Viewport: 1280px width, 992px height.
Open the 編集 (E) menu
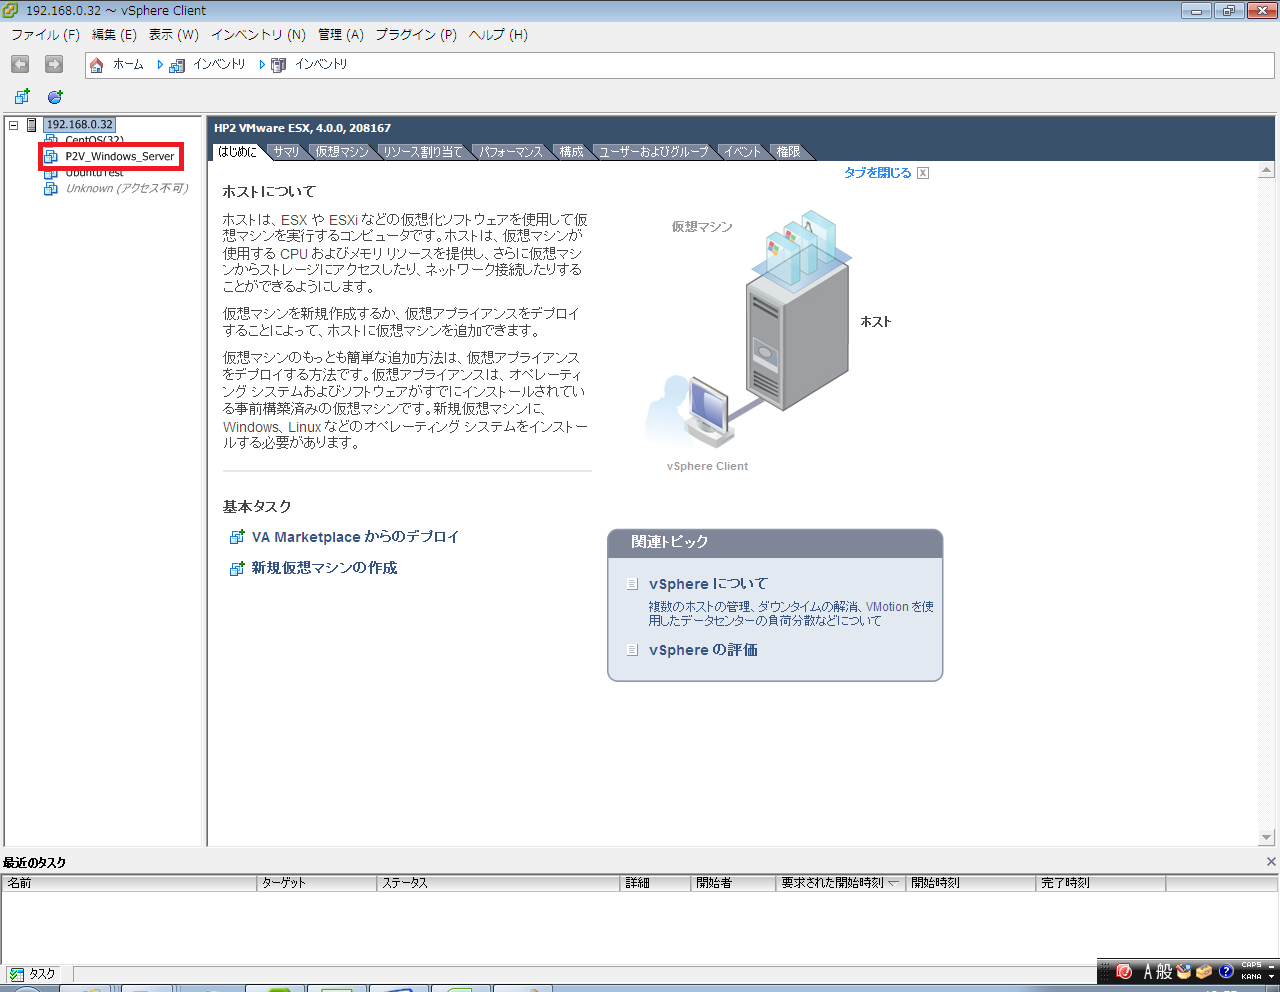(x=114, y=34)
